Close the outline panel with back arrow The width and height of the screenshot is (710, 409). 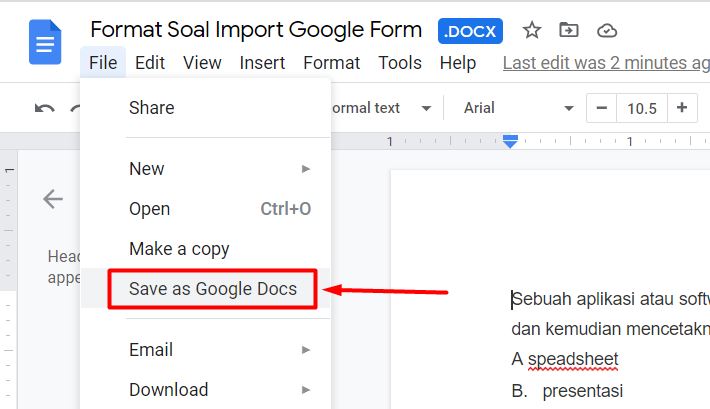53,199
